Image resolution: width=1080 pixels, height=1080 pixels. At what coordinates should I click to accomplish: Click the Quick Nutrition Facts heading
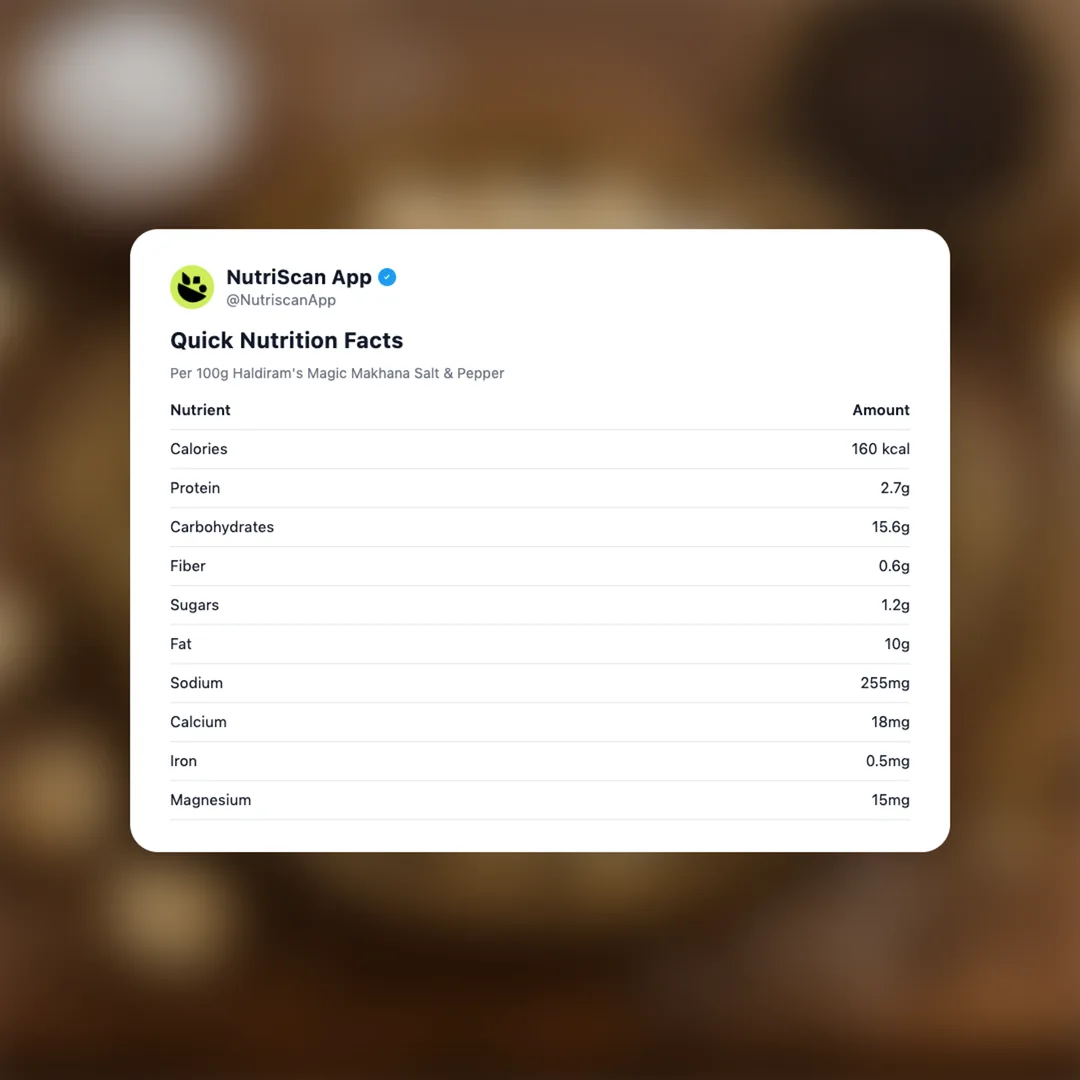point(286,340)
